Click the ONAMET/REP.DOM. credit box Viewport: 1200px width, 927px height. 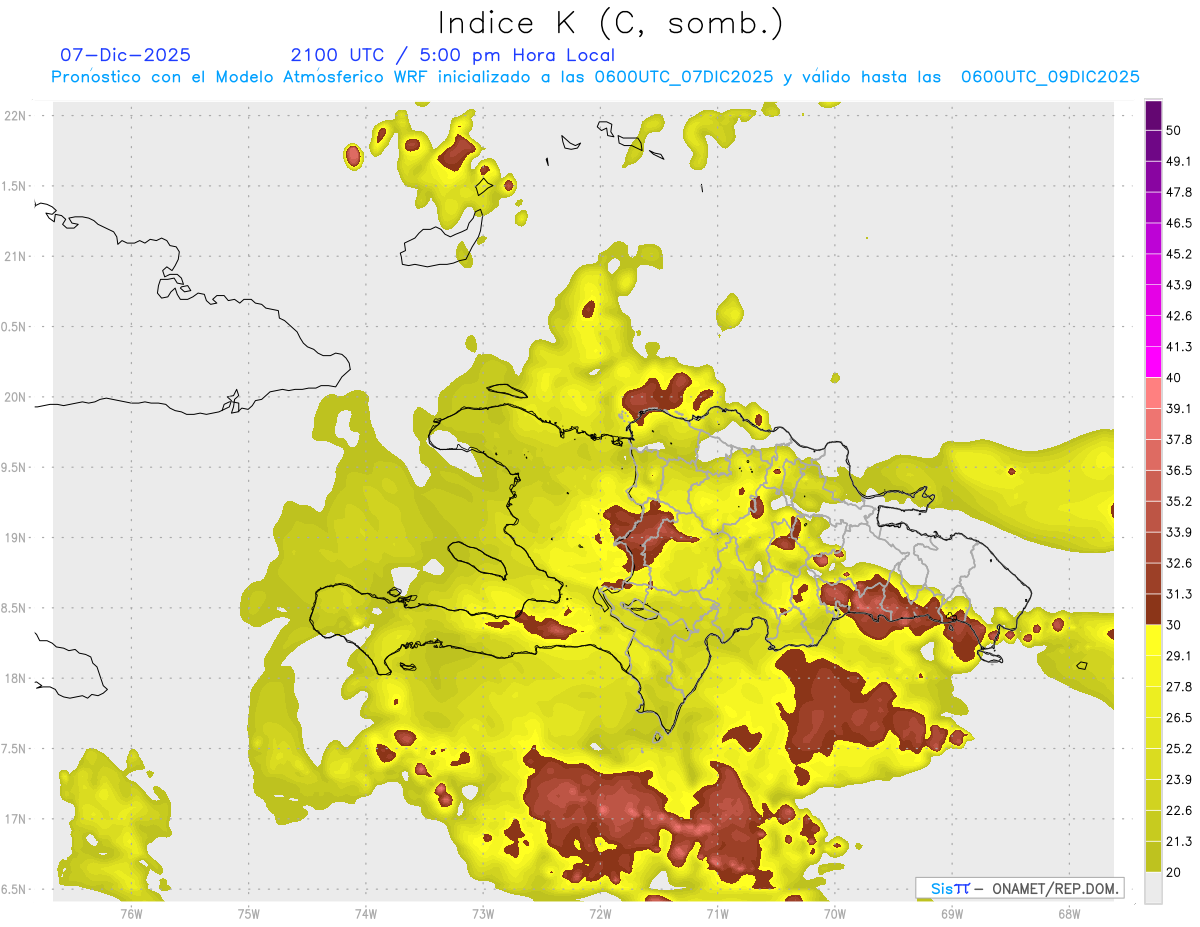(1019, 888)
